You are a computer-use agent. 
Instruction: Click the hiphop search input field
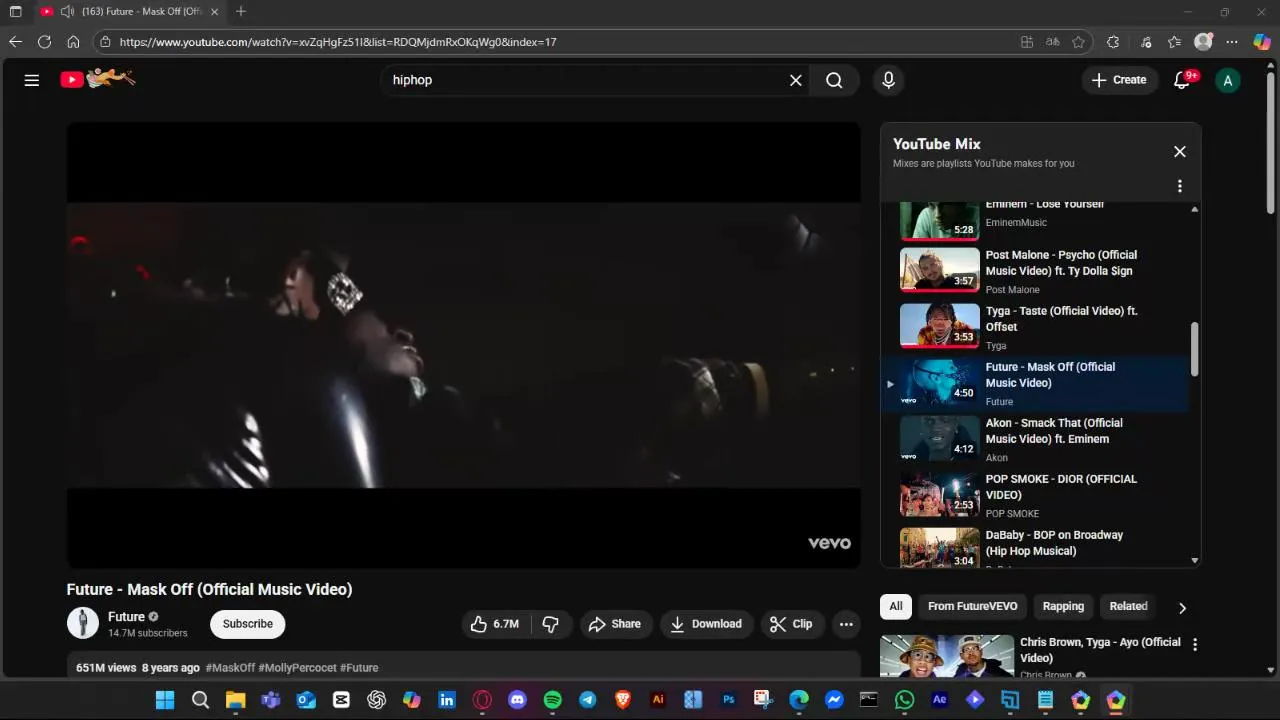[x=585, y=80]
